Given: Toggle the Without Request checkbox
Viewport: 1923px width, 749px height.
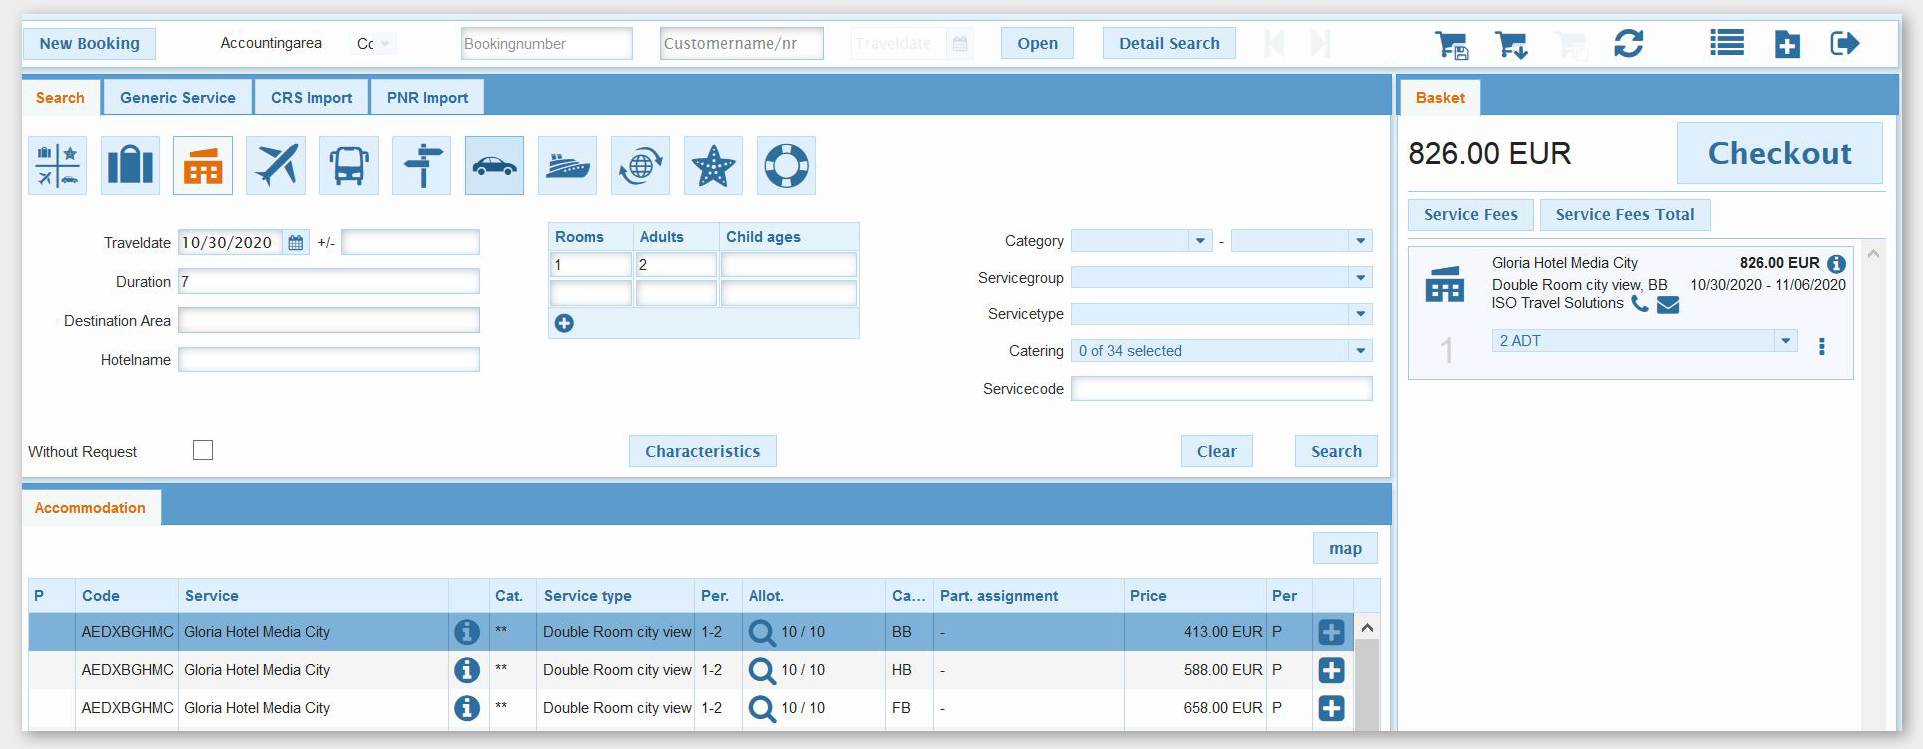Looking at the screenshot, I should pos(203,450).
